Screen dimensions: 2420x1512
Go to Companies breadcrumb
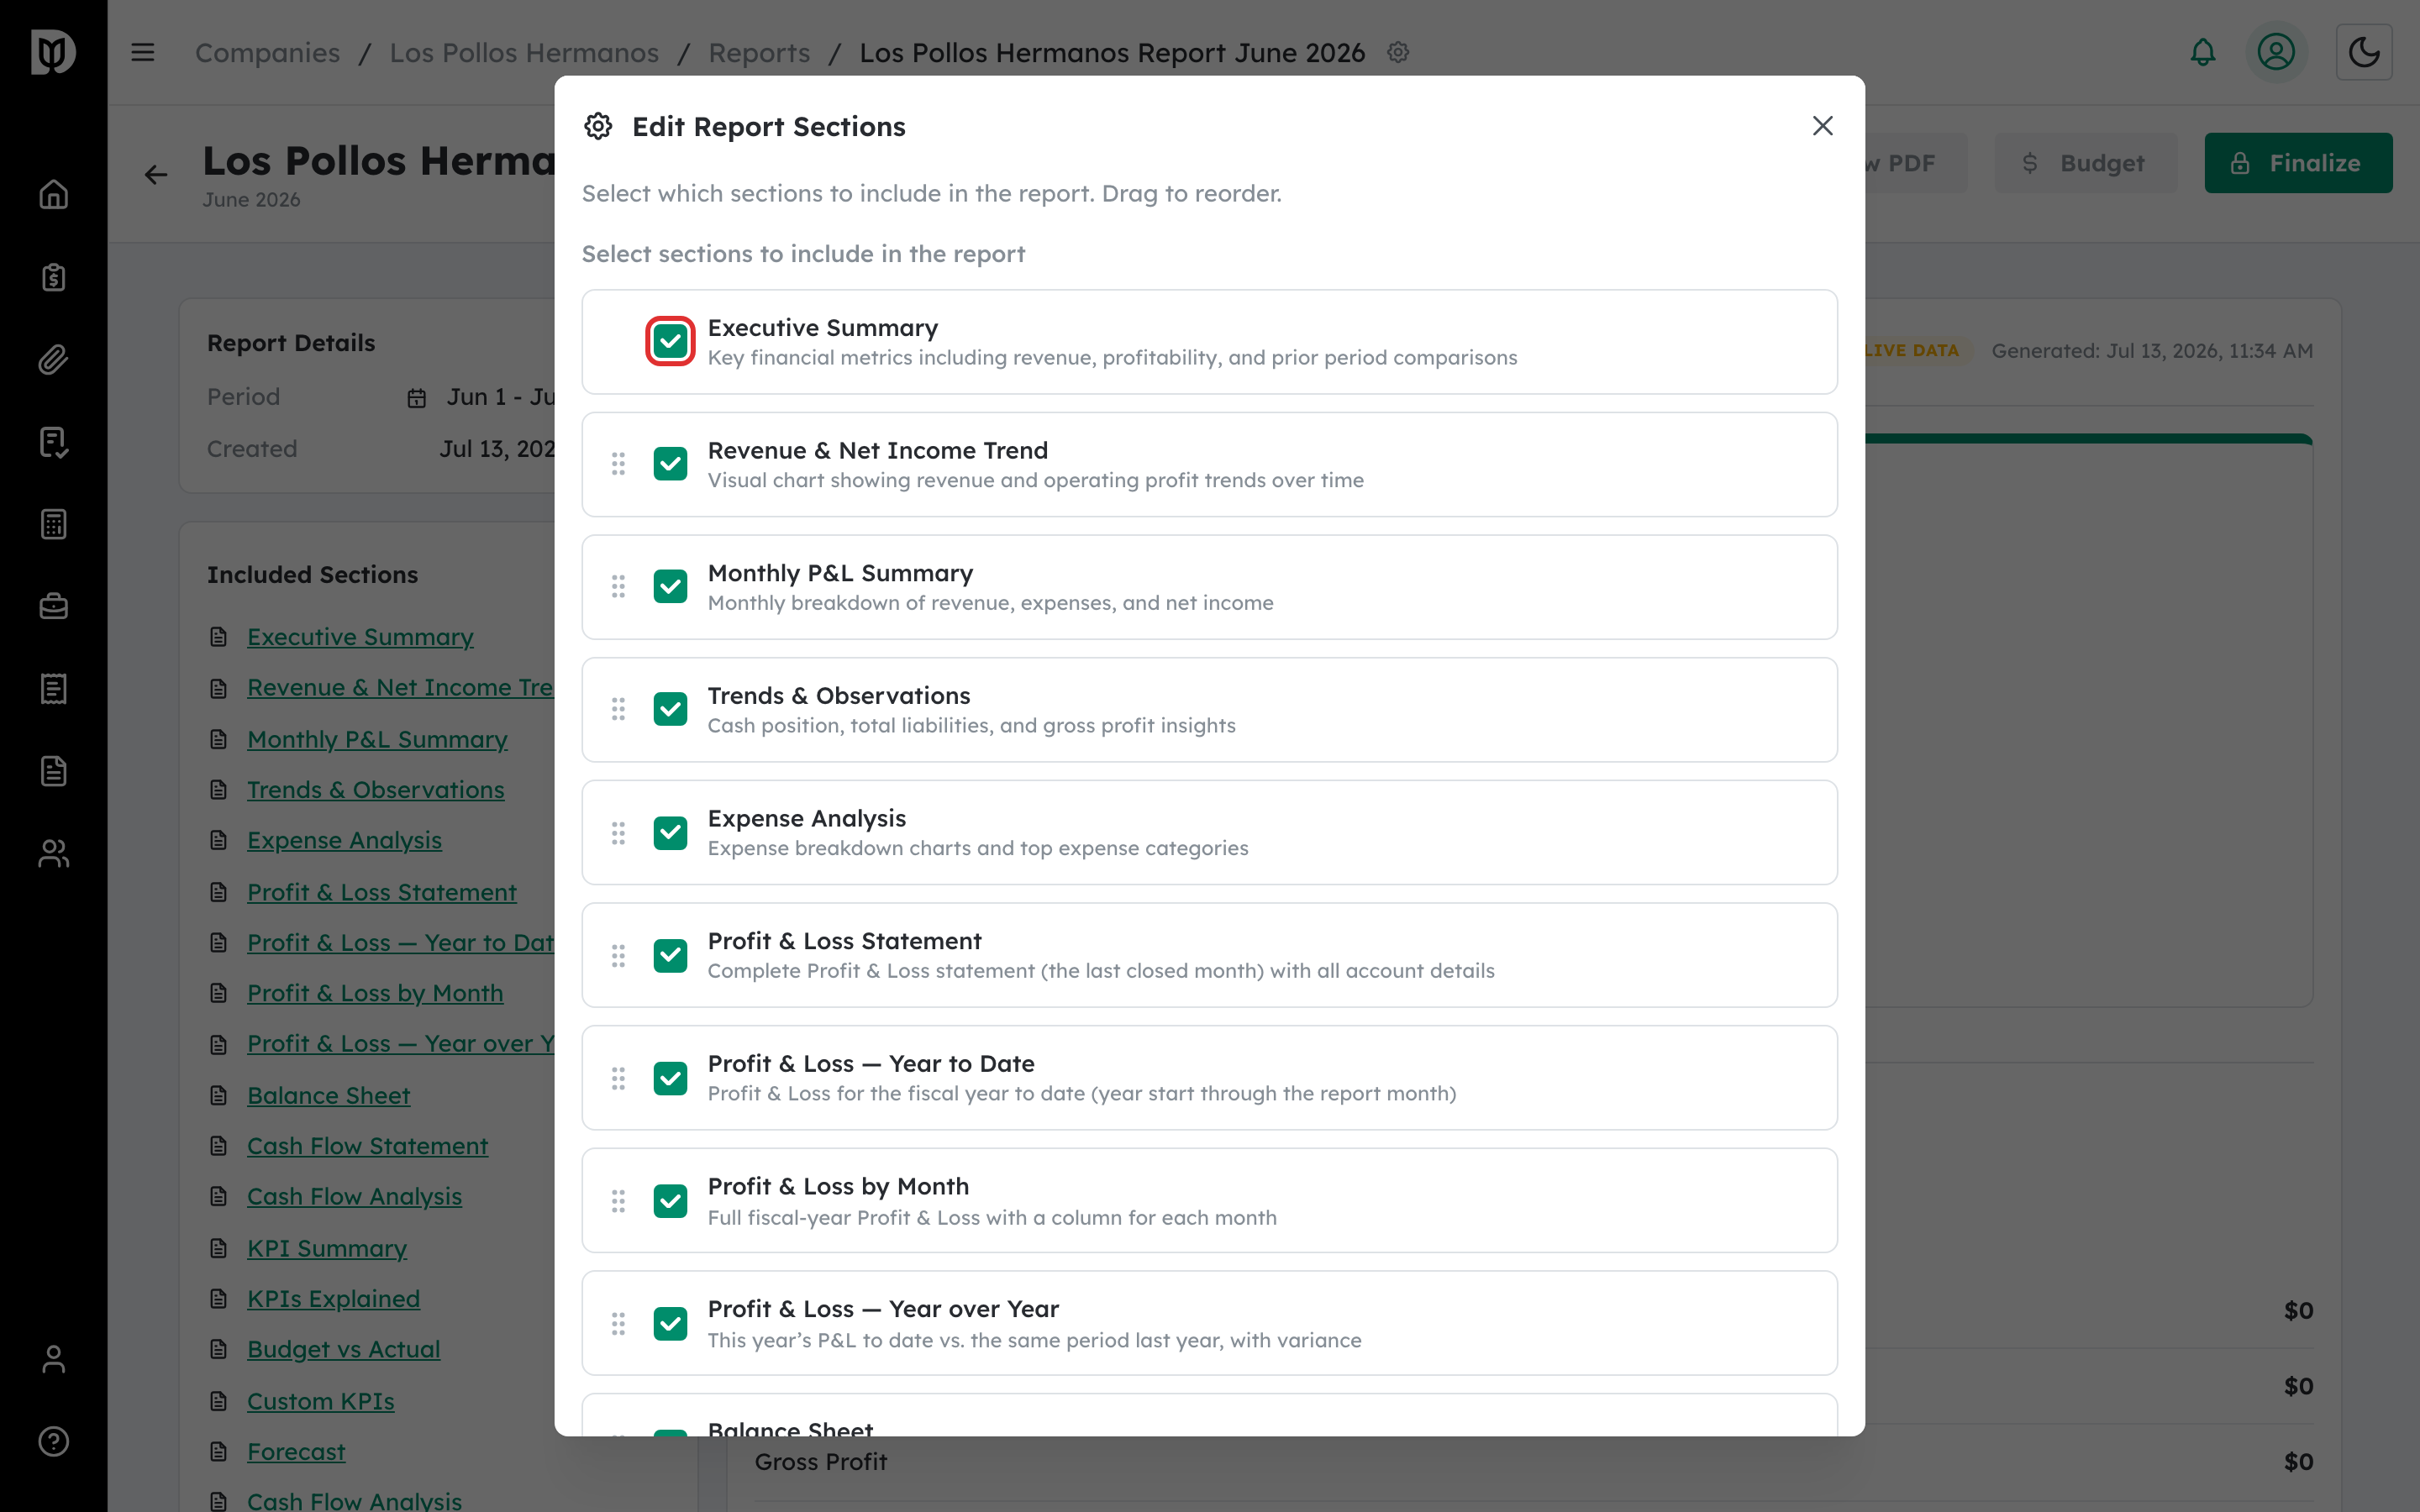click(x=267, y=52)
